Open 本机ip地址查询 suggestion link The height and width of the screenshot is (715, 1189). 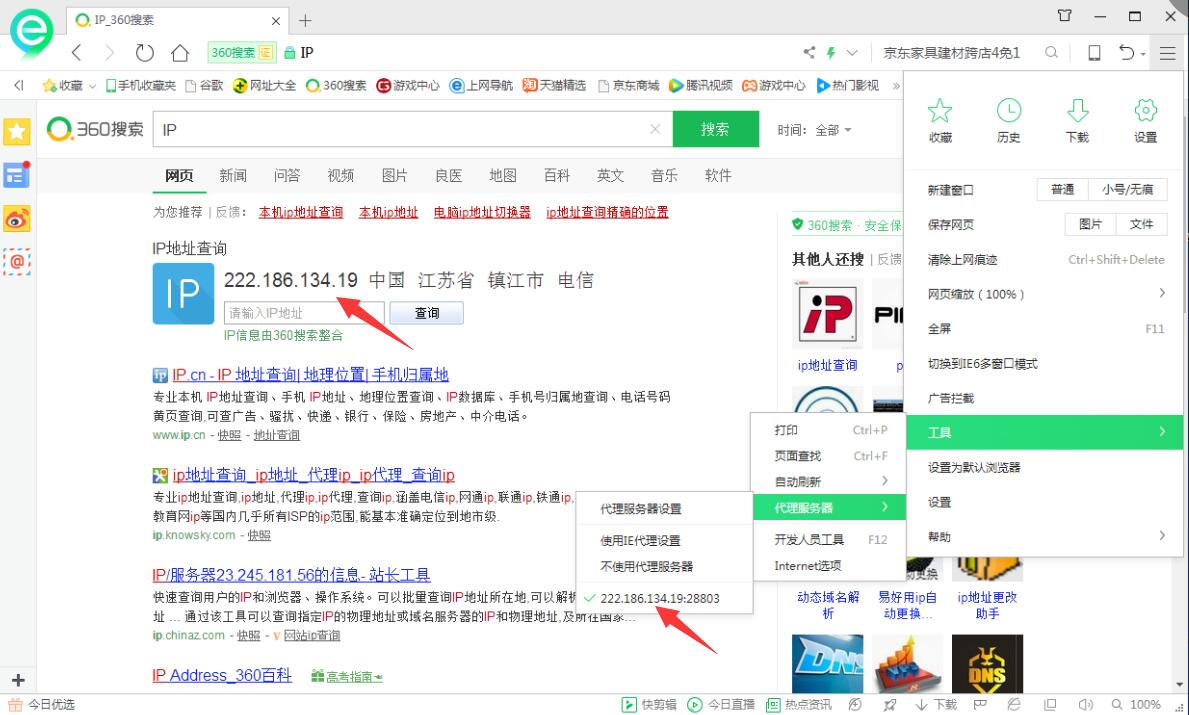[300, 212]
